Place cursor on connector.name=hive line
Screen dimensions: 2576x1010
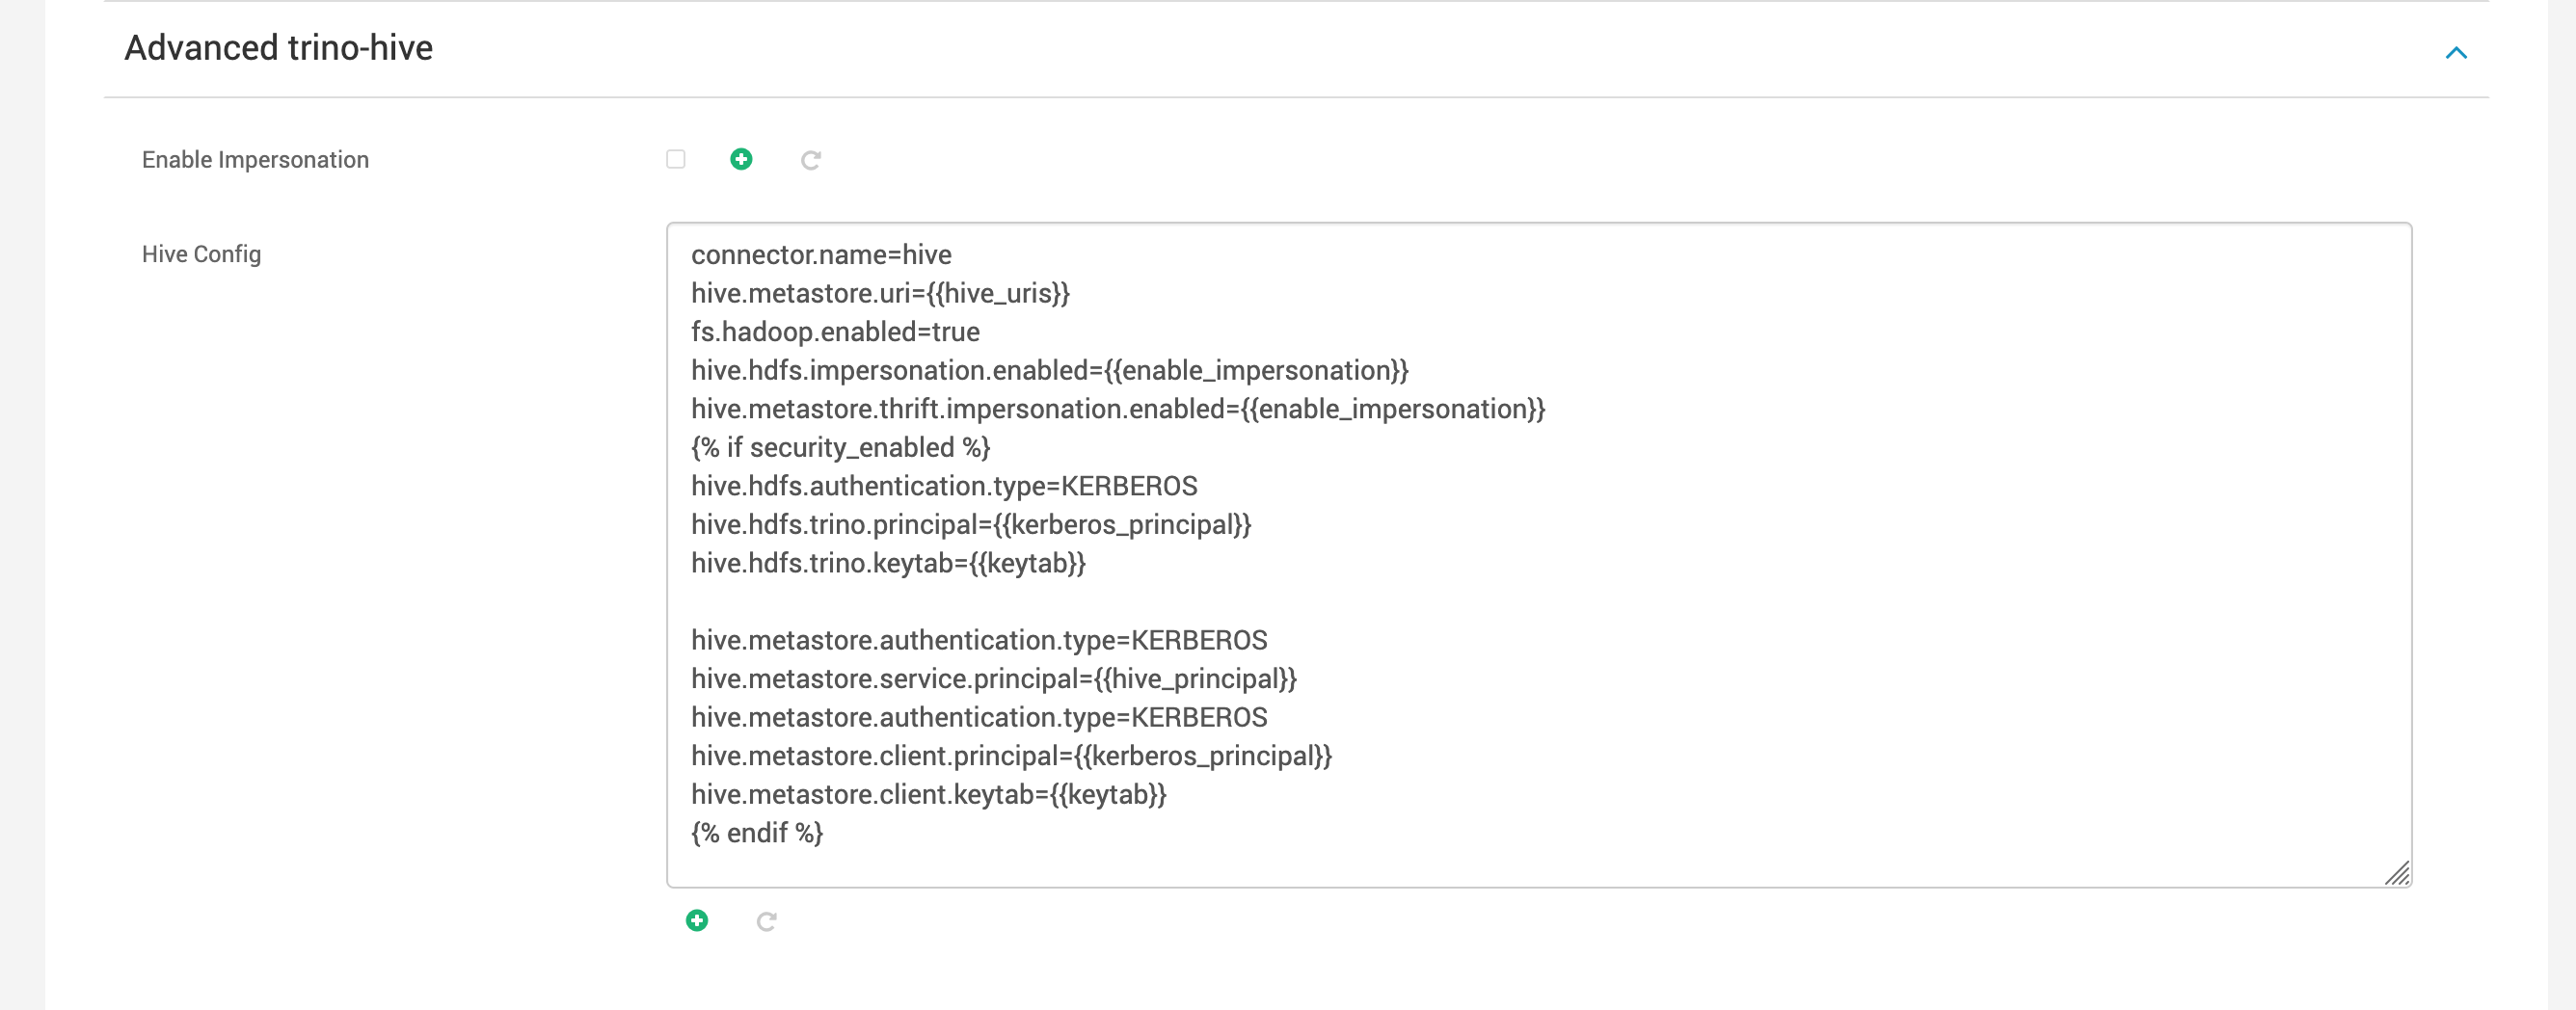(821, 255)
